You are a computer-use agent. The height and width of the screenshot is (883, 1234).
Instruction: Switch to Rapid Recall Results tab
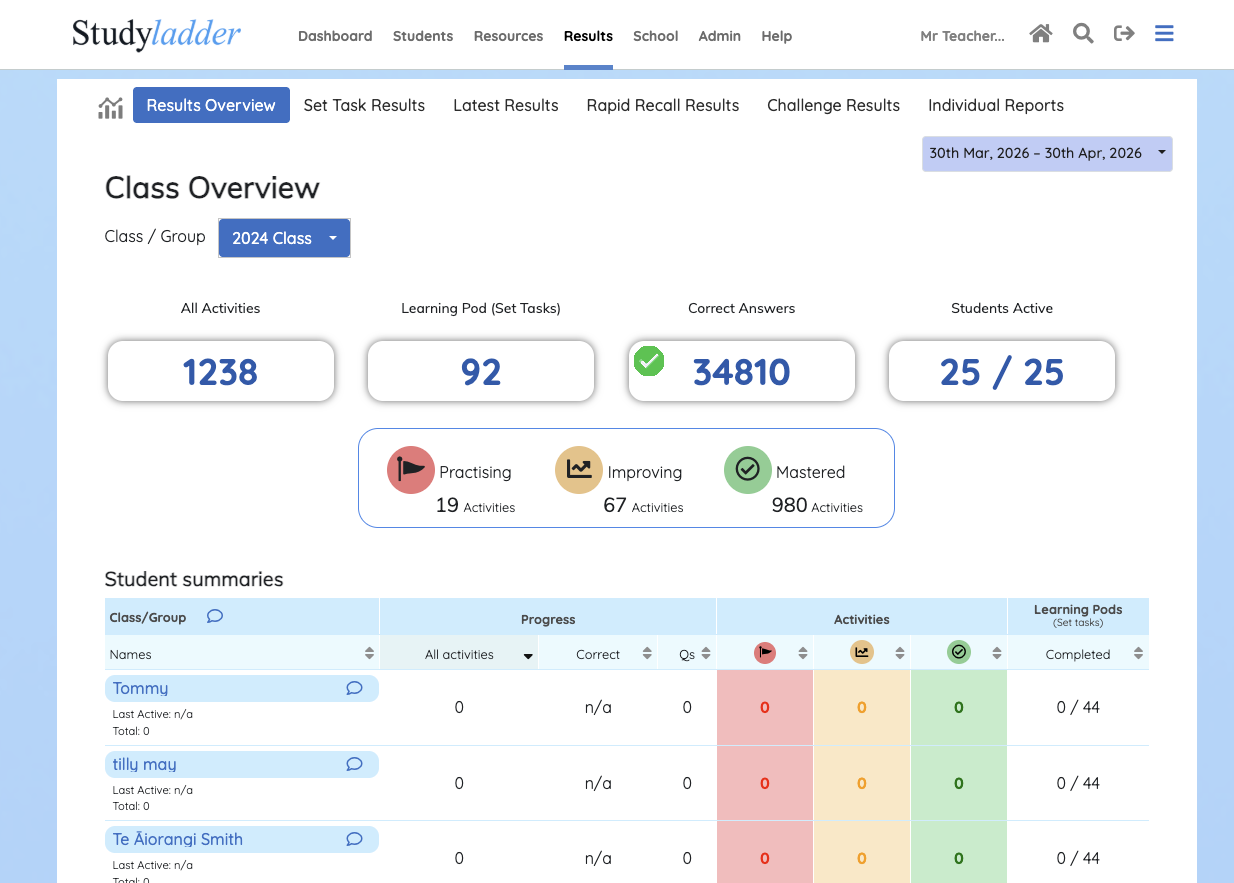click(663, 105)
